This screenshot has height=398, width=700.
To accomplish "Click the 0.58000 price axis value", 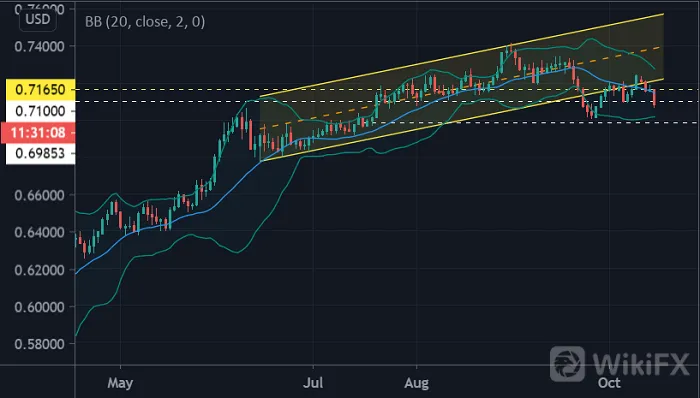I will 39,344.
